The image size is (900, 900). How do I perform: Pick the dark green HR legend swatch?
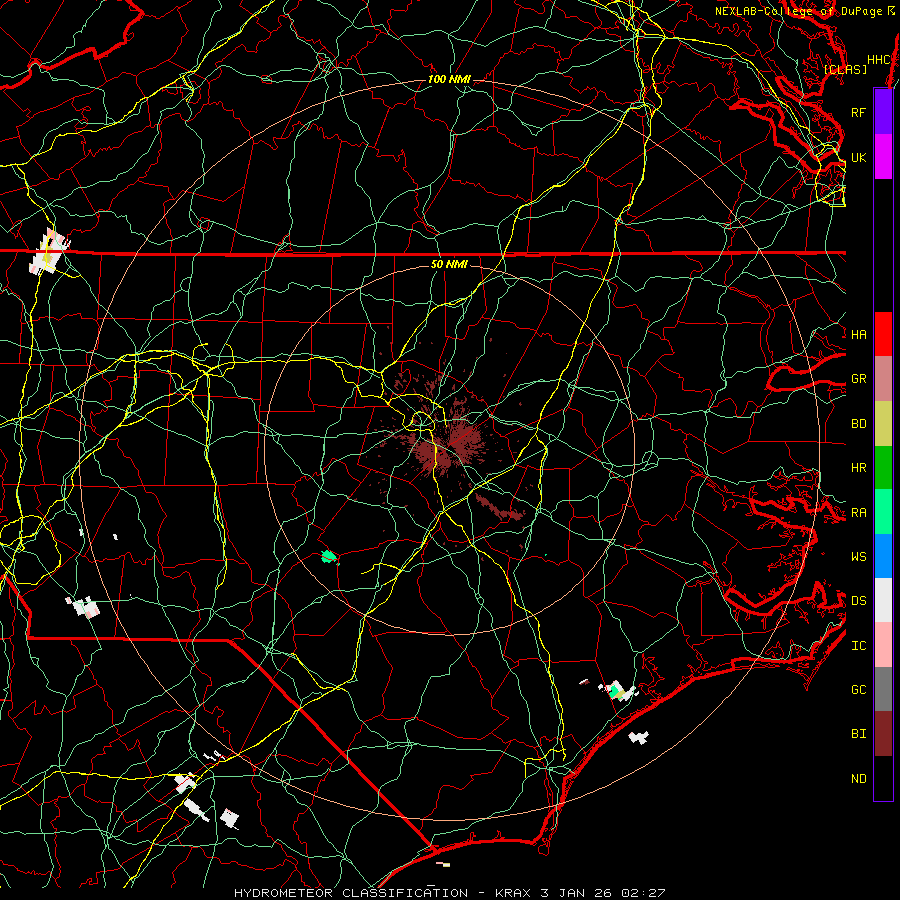tap(883, 468)
